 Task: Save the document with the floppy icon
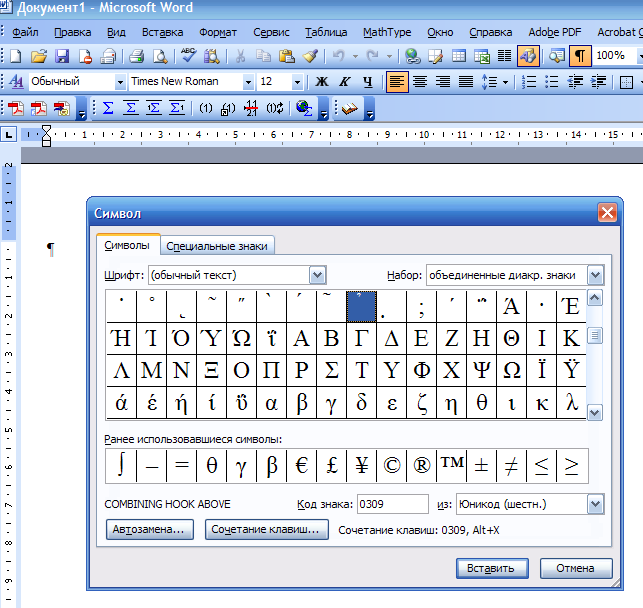click(62, 56)
